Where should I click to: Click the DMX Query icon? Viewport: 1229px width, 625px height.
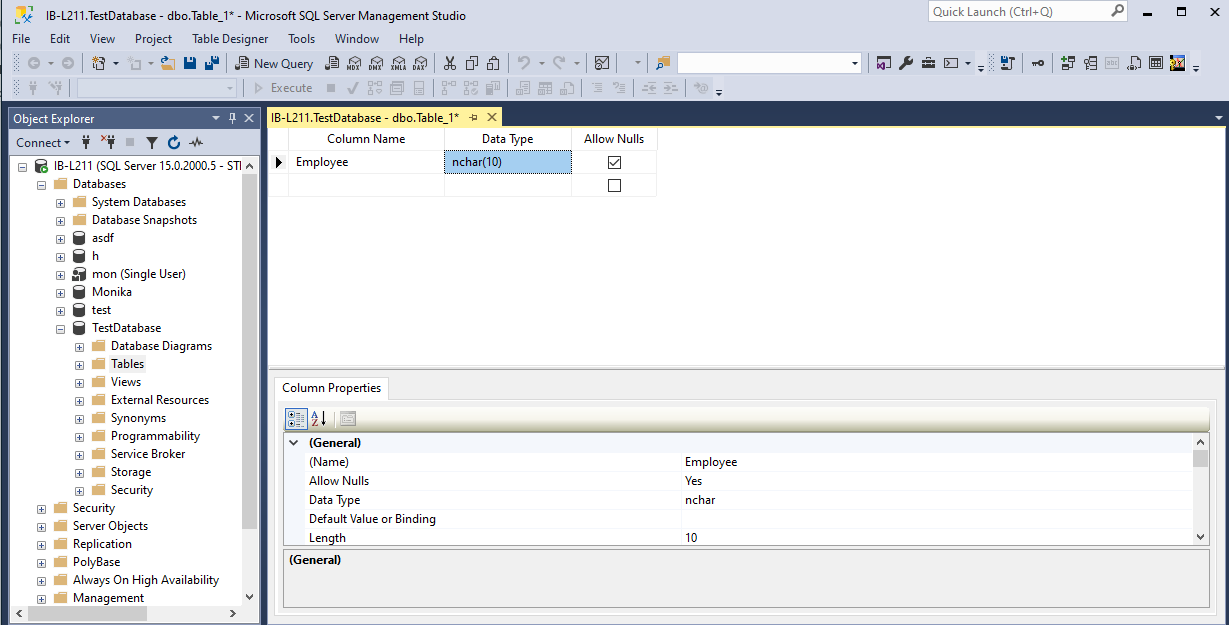[376, 63]
